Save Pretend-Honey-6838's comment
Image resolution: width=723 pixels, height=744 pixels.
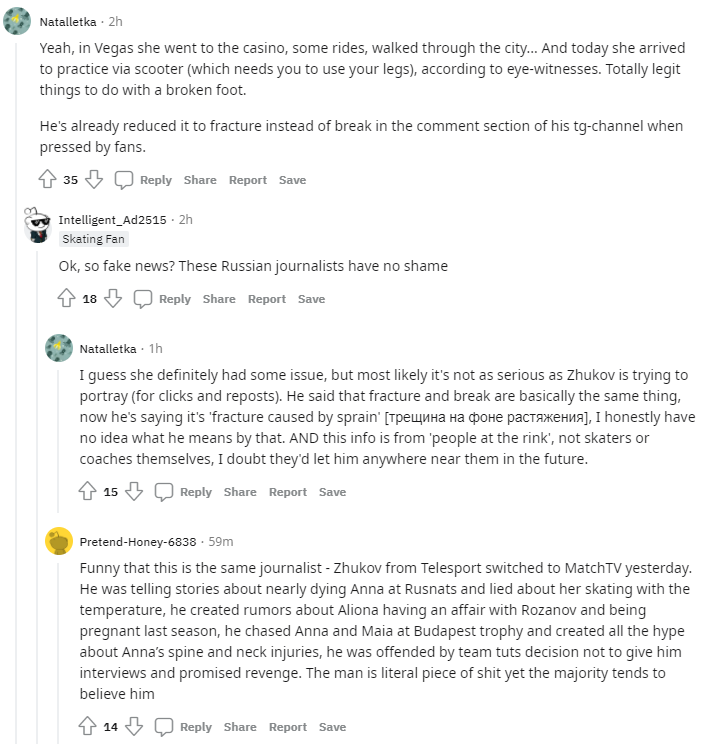coord(332,727)
